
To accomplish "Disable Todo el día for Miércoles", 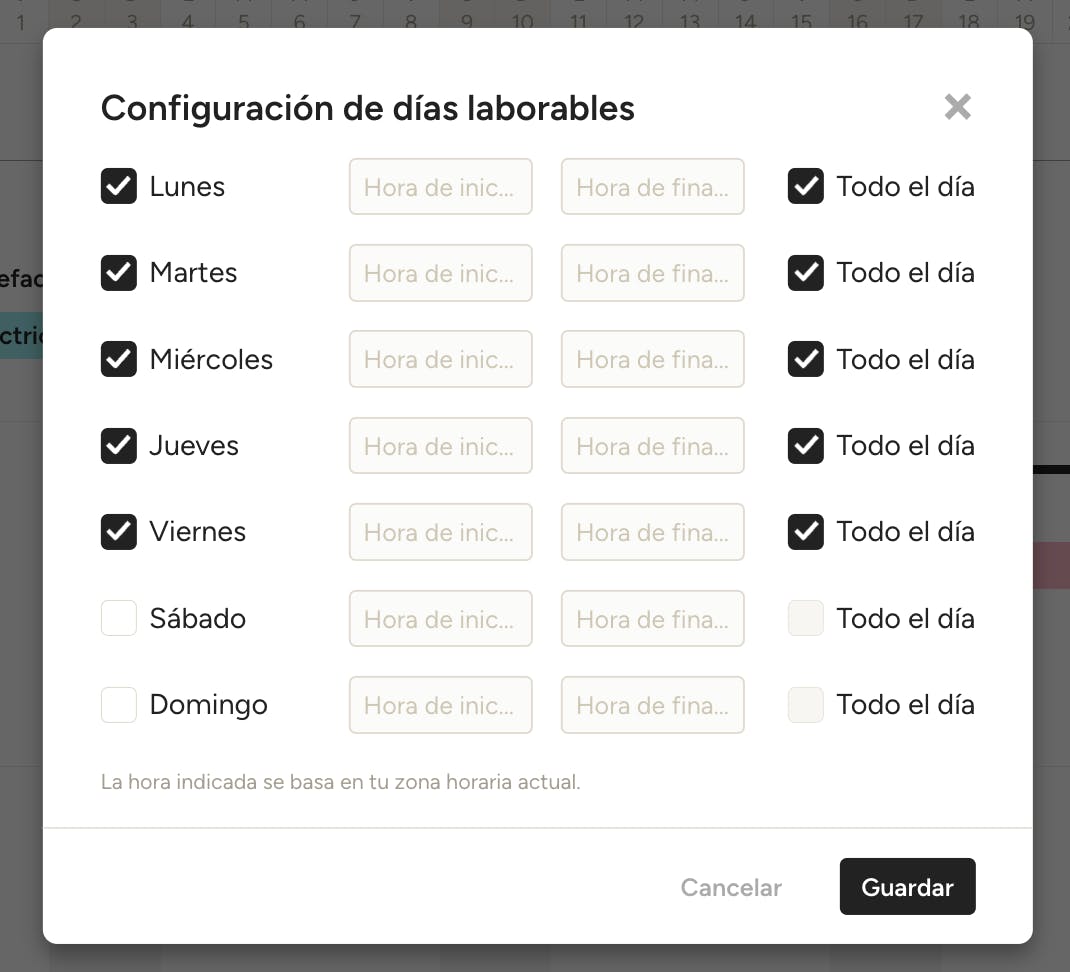I will 806,359.
